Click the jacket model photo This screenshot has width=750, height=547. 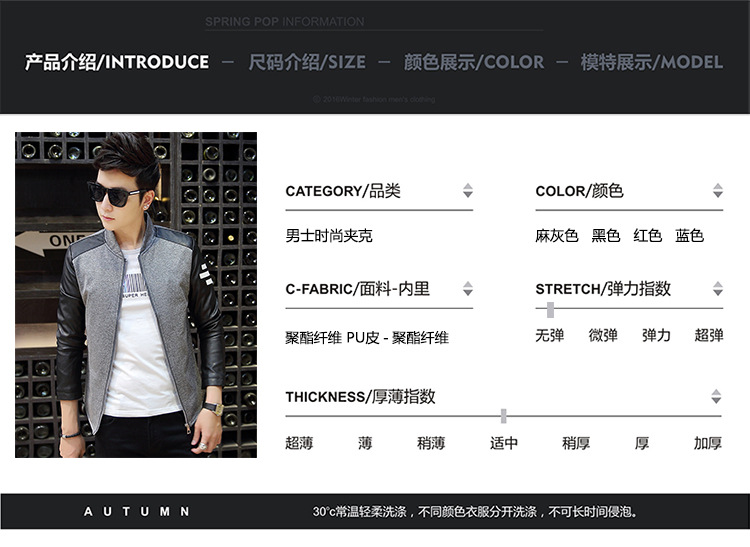[136, 295]
